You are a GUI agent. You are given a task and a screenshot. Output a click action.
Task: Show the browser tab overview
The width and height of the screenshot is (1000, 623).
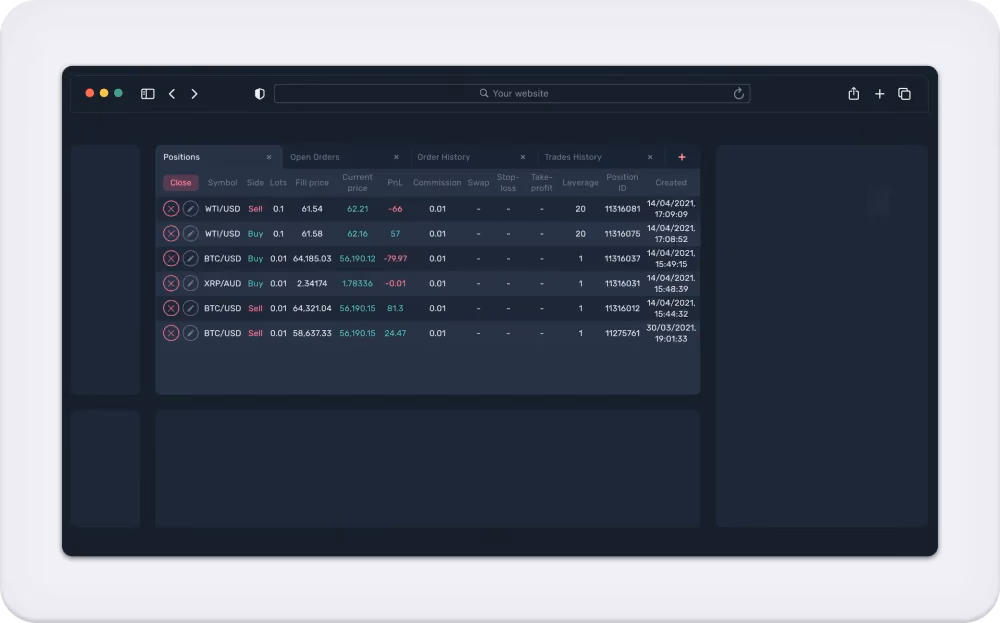tap(904, 94)
